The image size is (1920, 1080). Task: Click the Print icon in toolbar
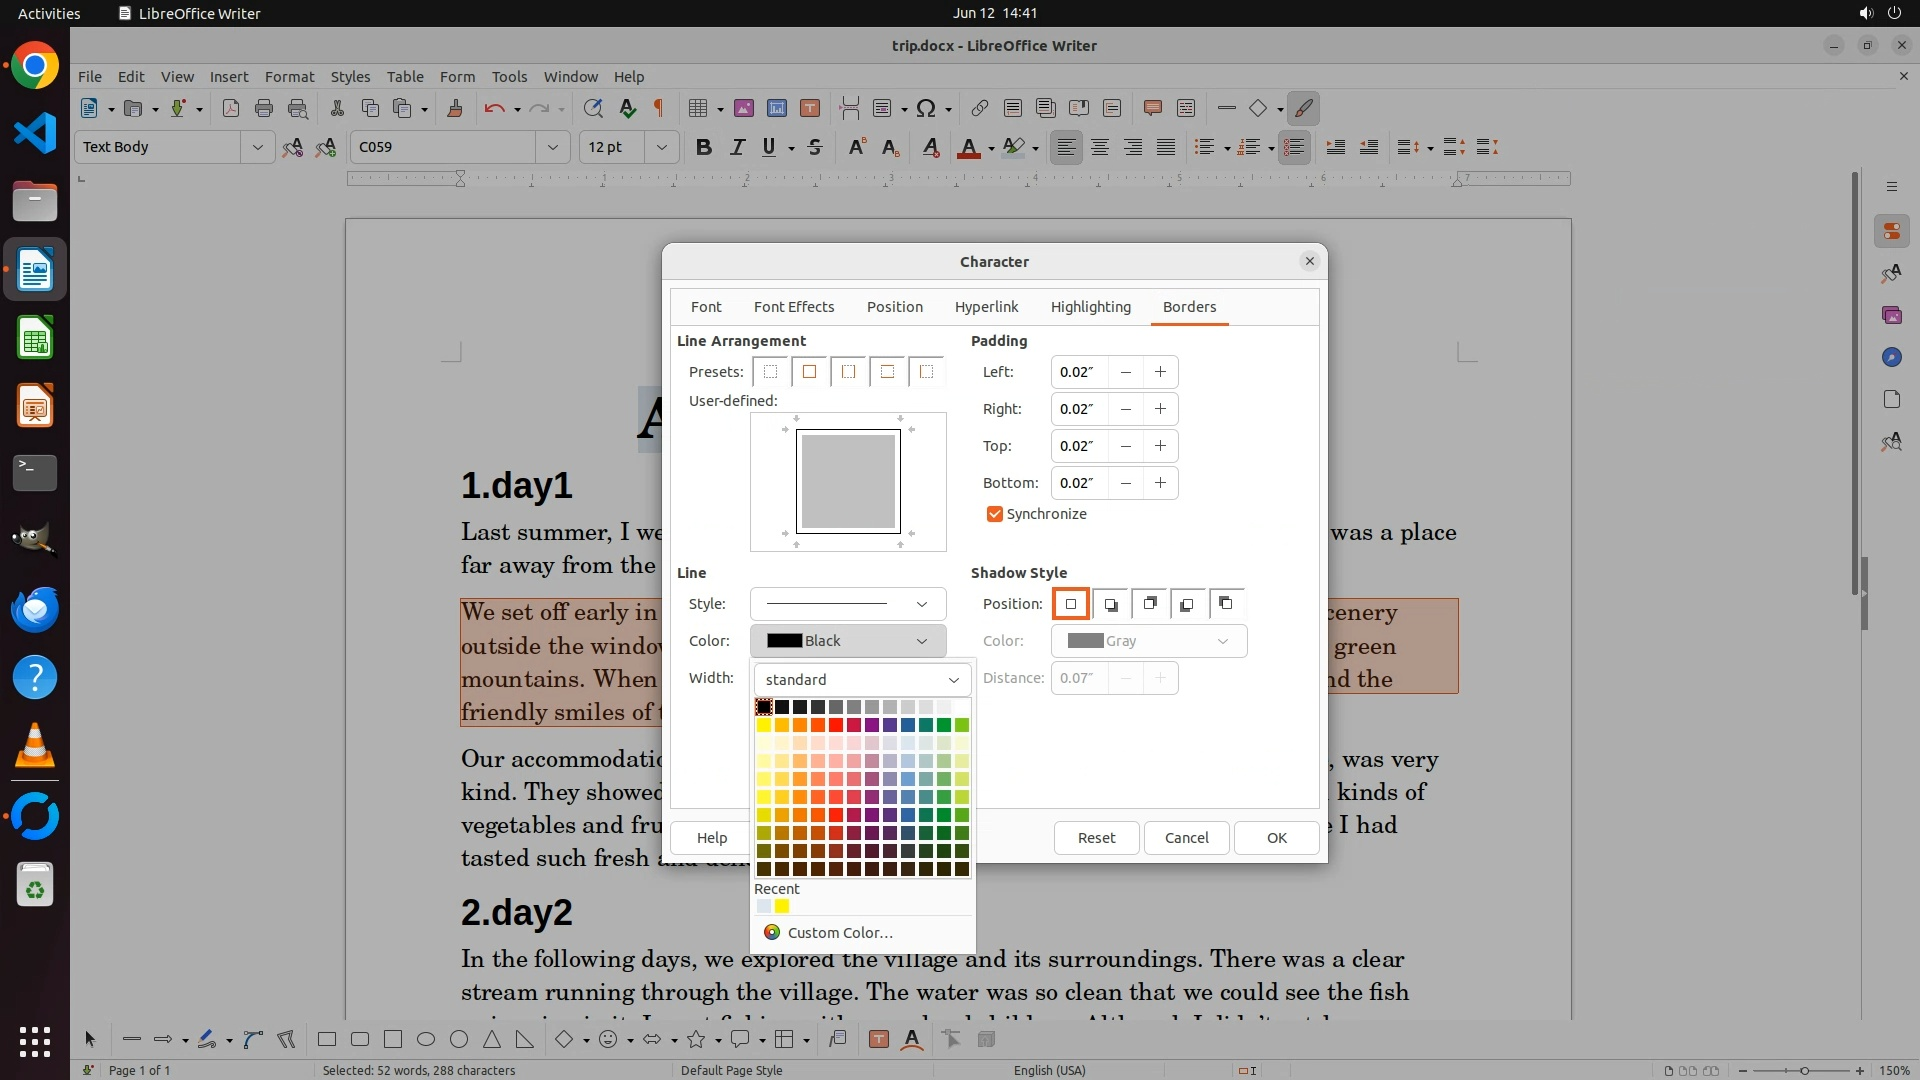[264, 108]
